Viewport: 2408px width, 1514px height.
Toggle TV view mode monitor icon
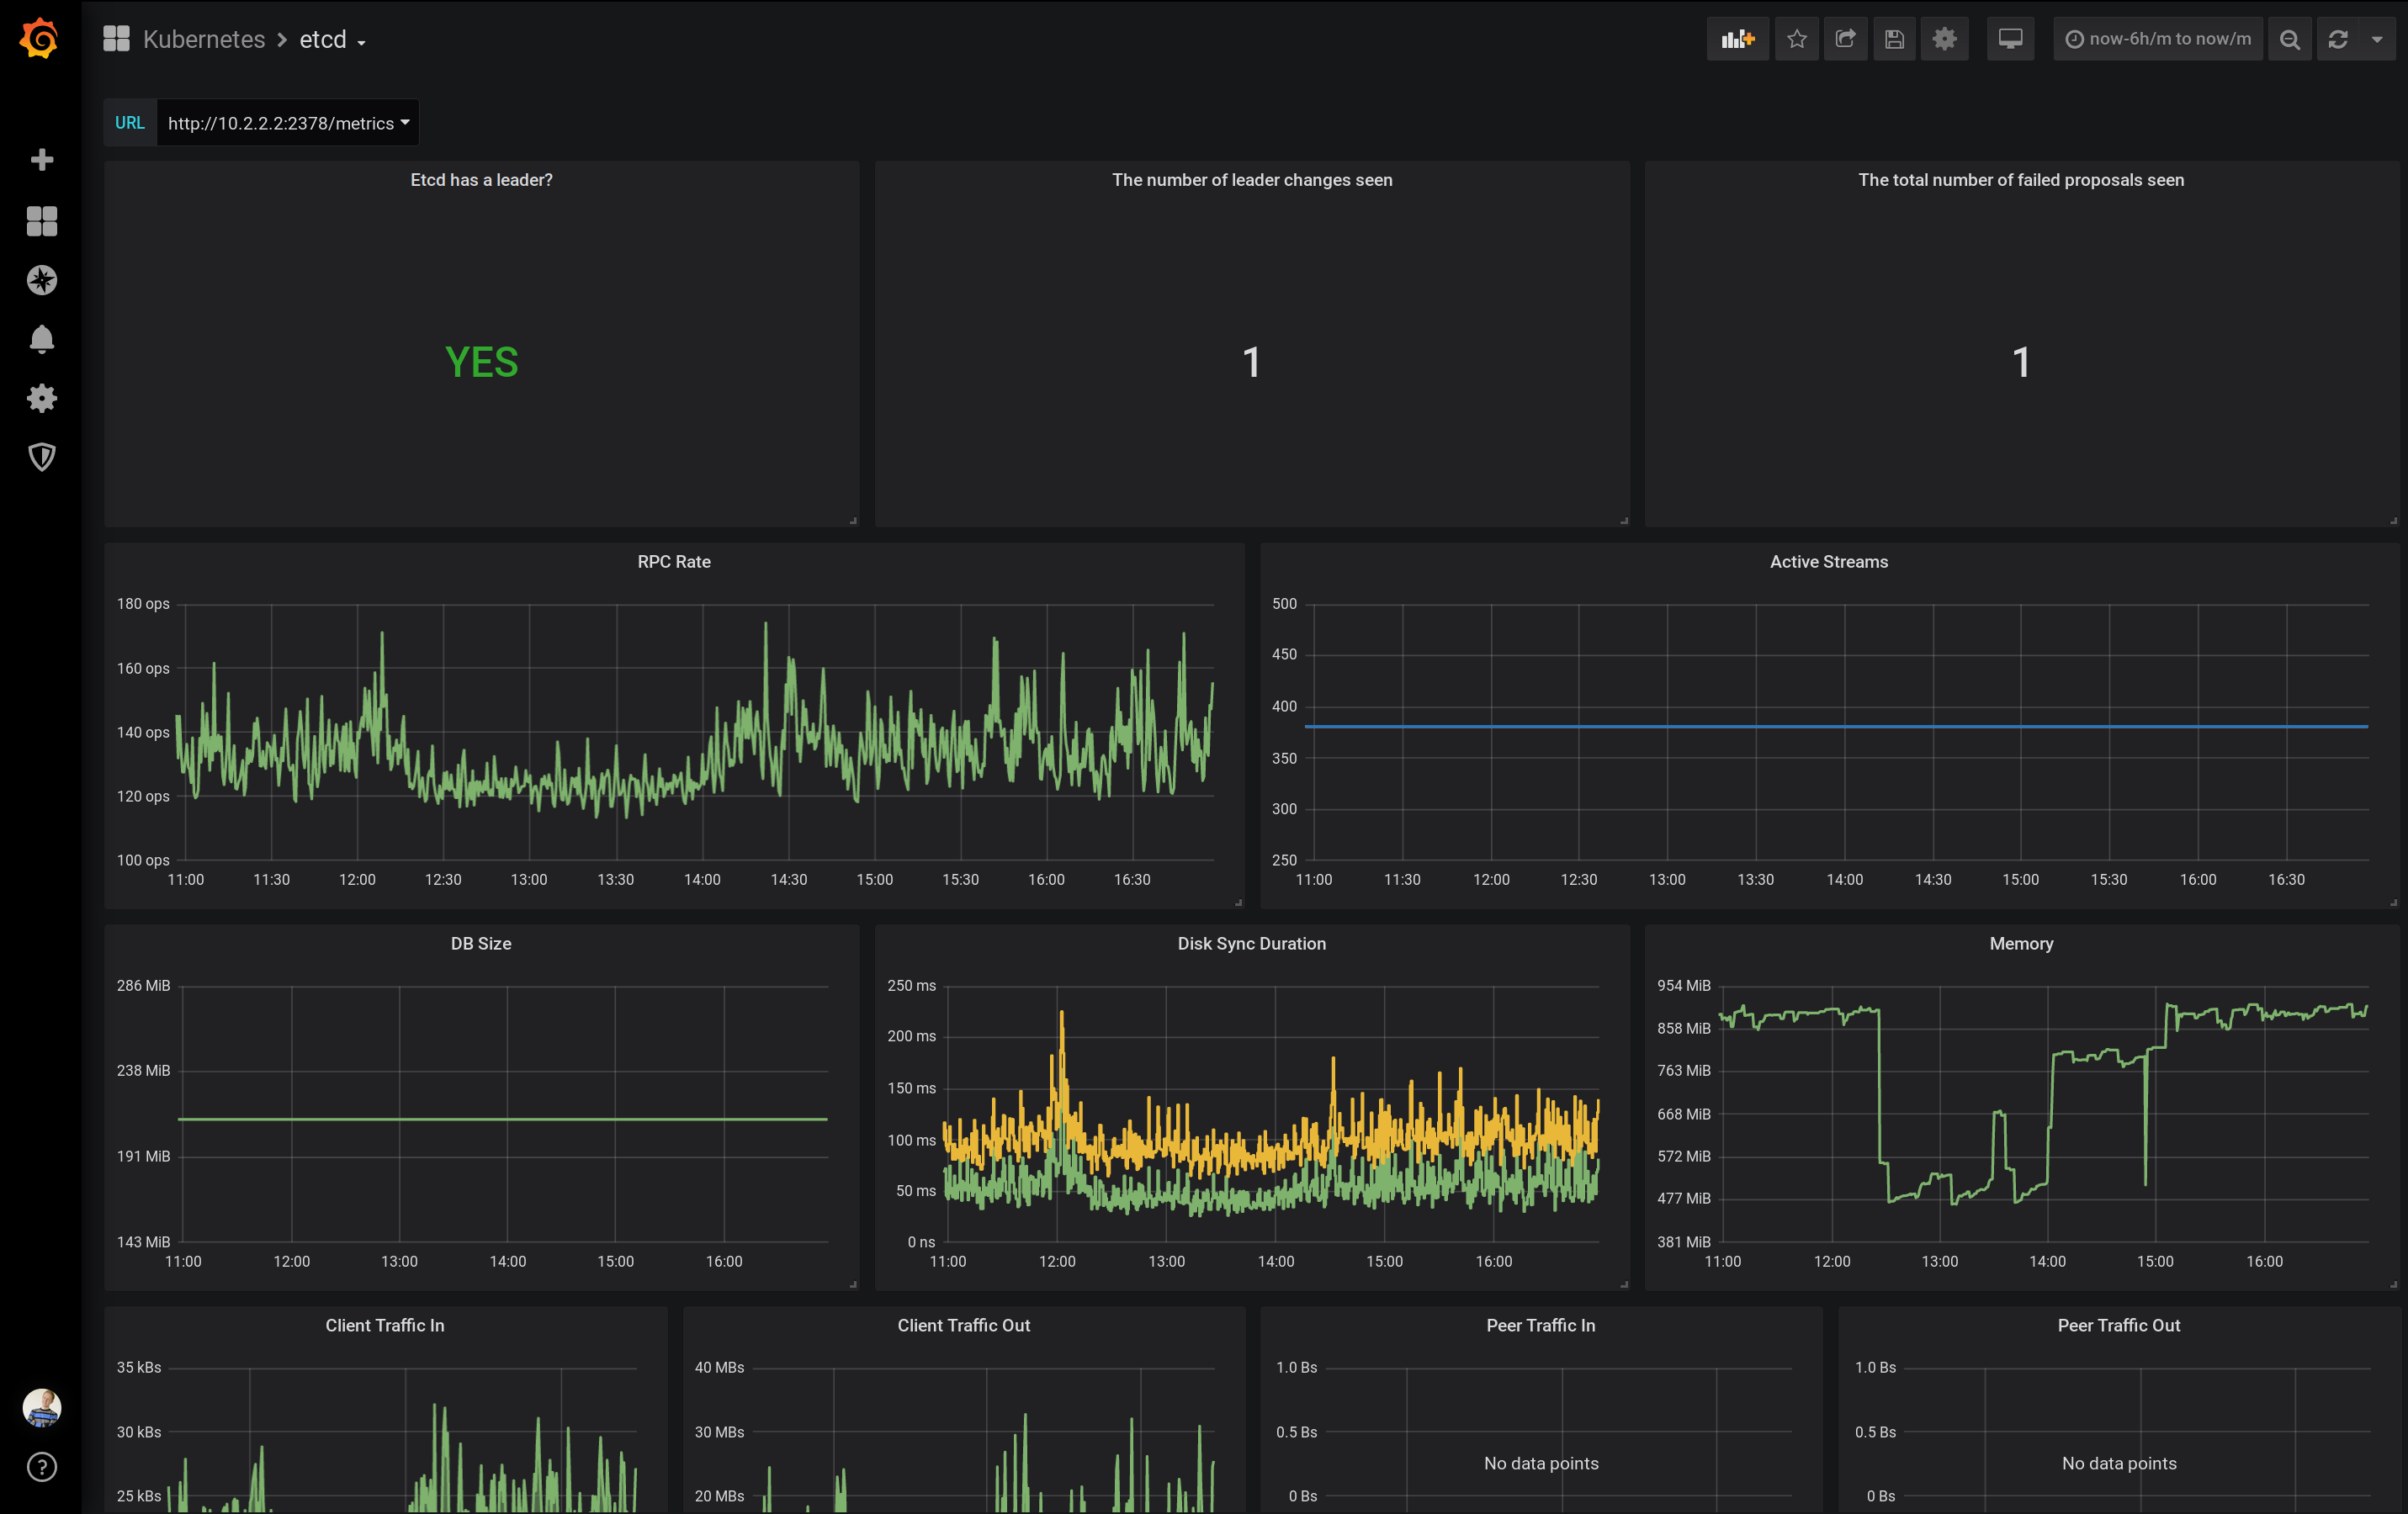tap(2010, 39)
